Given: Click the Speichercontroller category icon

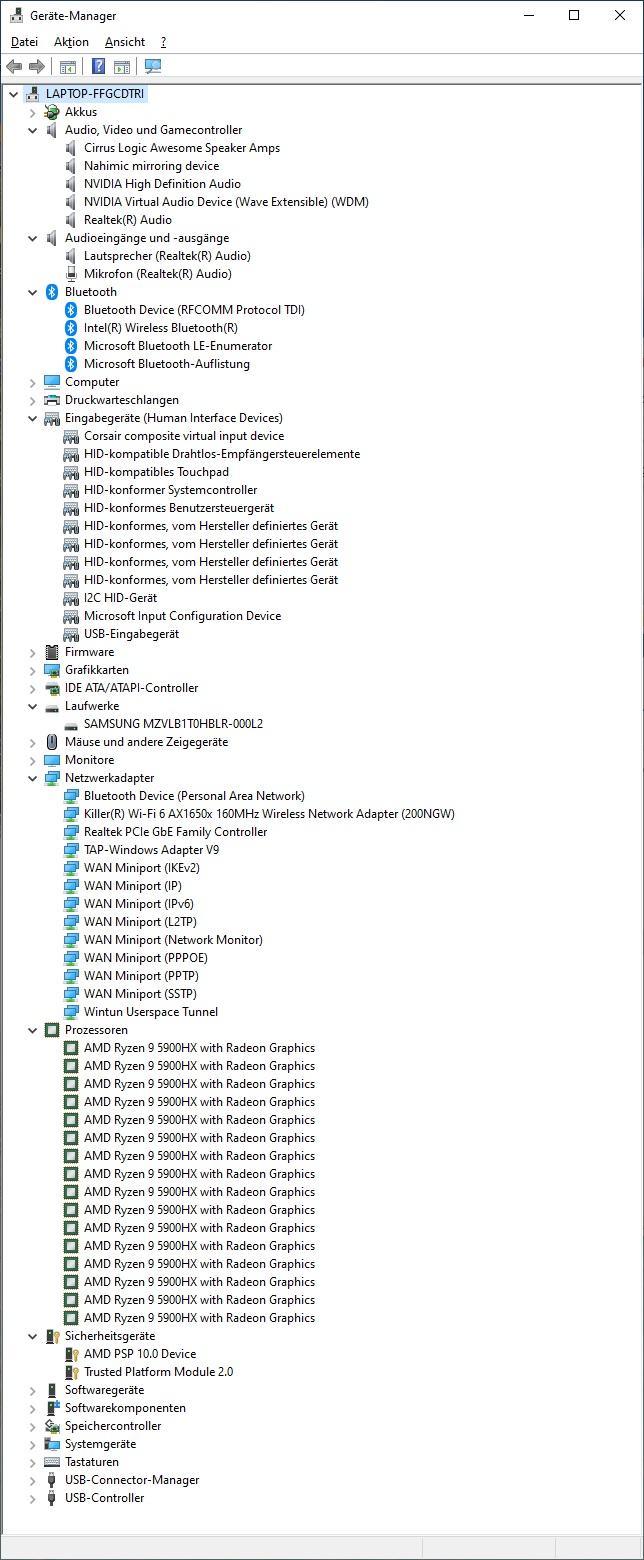Looking at the screenshot, I should [52, 1426].
